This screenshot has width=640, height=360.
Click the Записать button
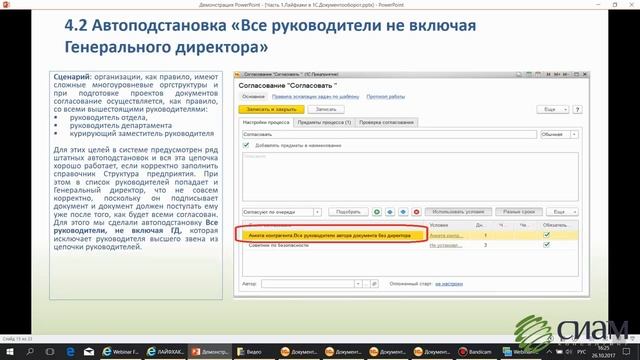click(x=326, y=109)
